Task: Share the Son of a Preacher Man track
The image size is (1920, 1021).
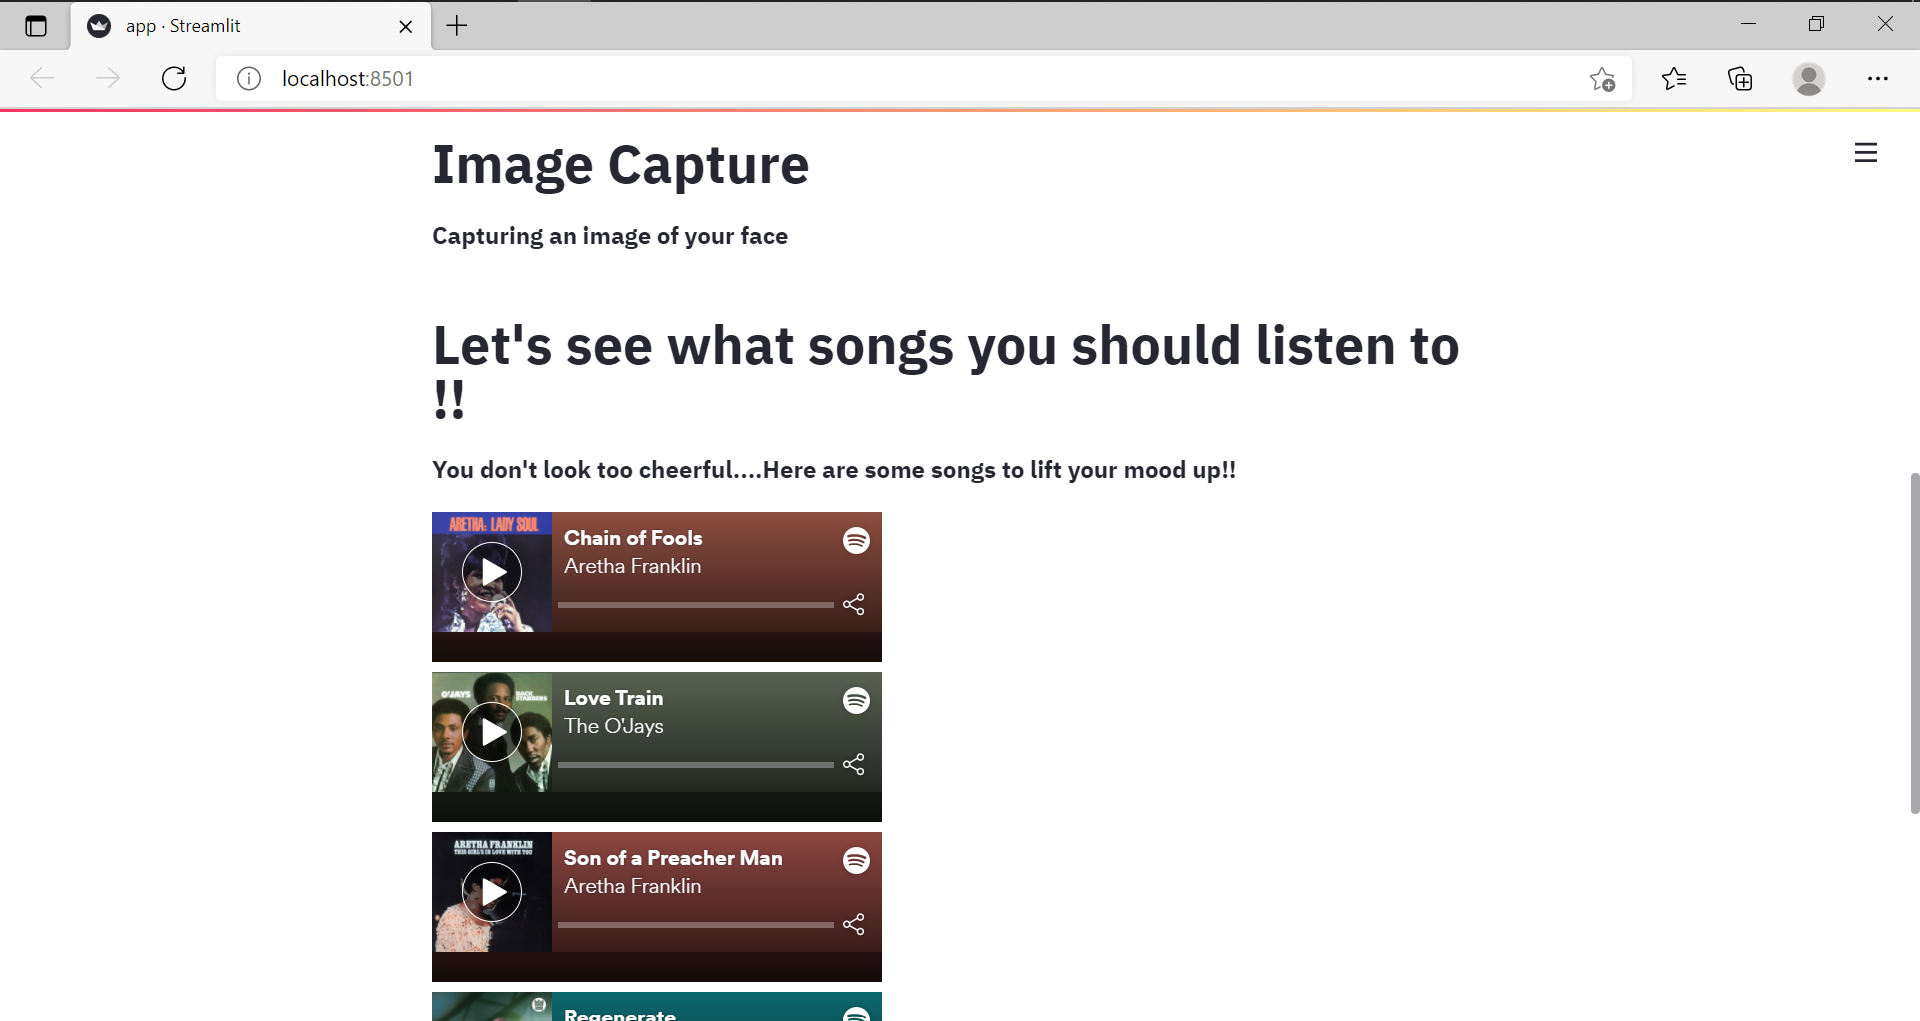Action: coord(854,924)
